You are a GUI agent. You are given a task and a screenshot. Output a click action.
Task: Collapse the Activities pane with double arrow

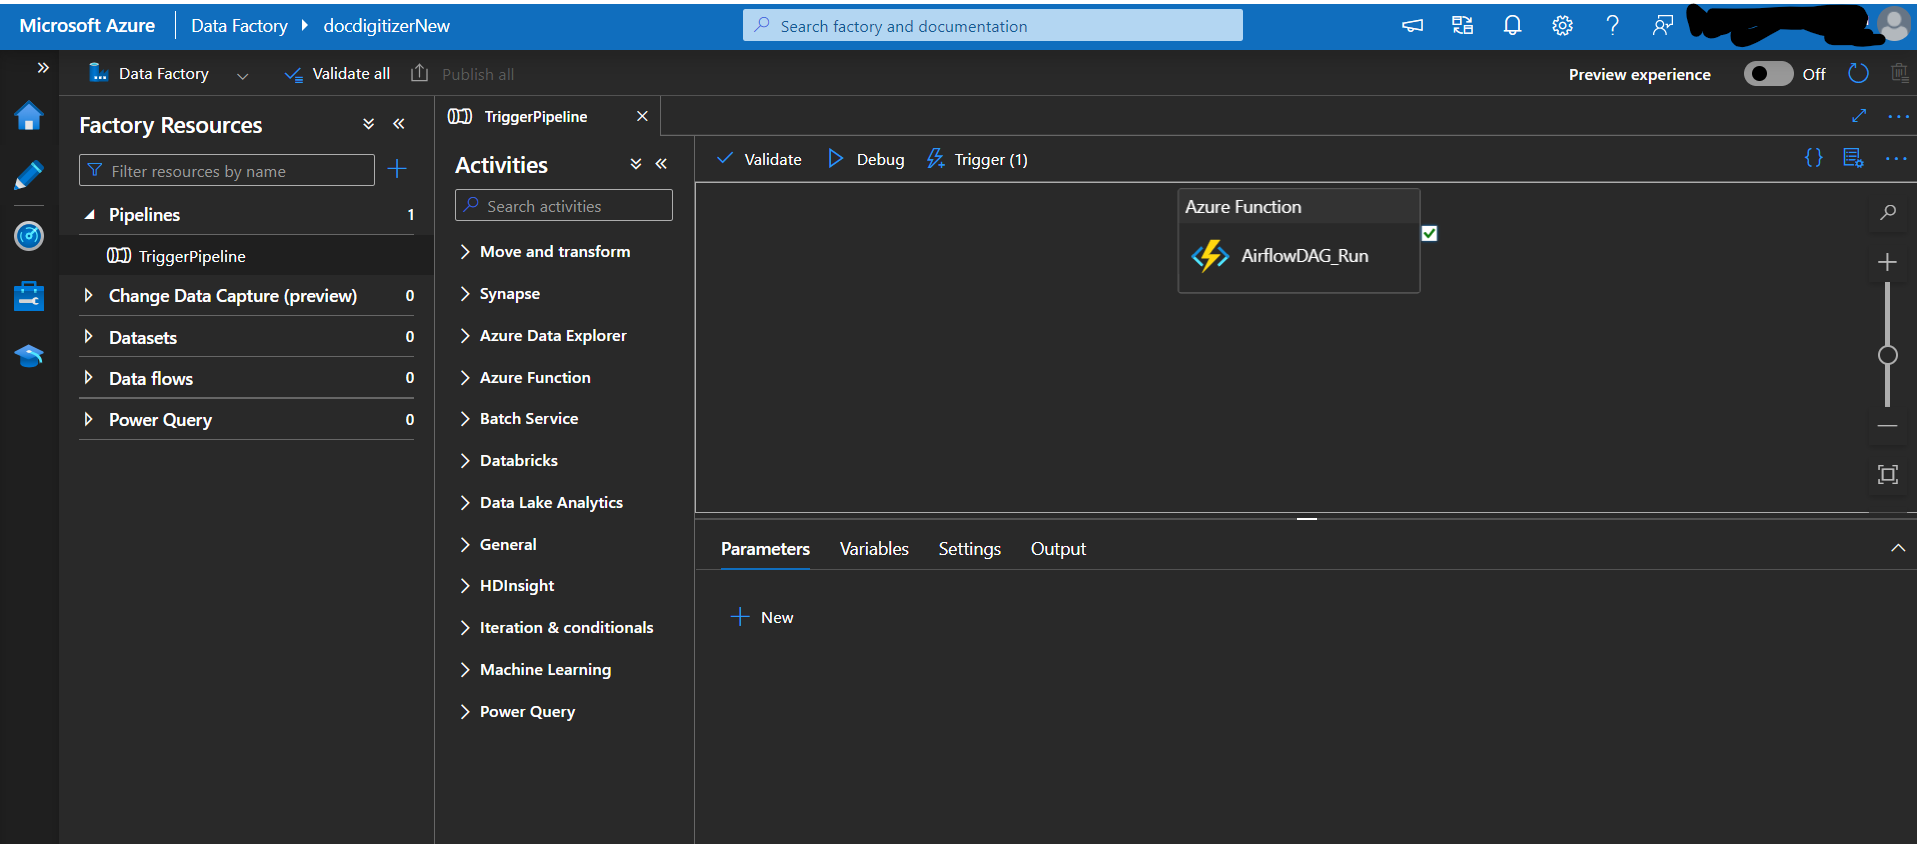pyautogui.click(x=661, y=164)
